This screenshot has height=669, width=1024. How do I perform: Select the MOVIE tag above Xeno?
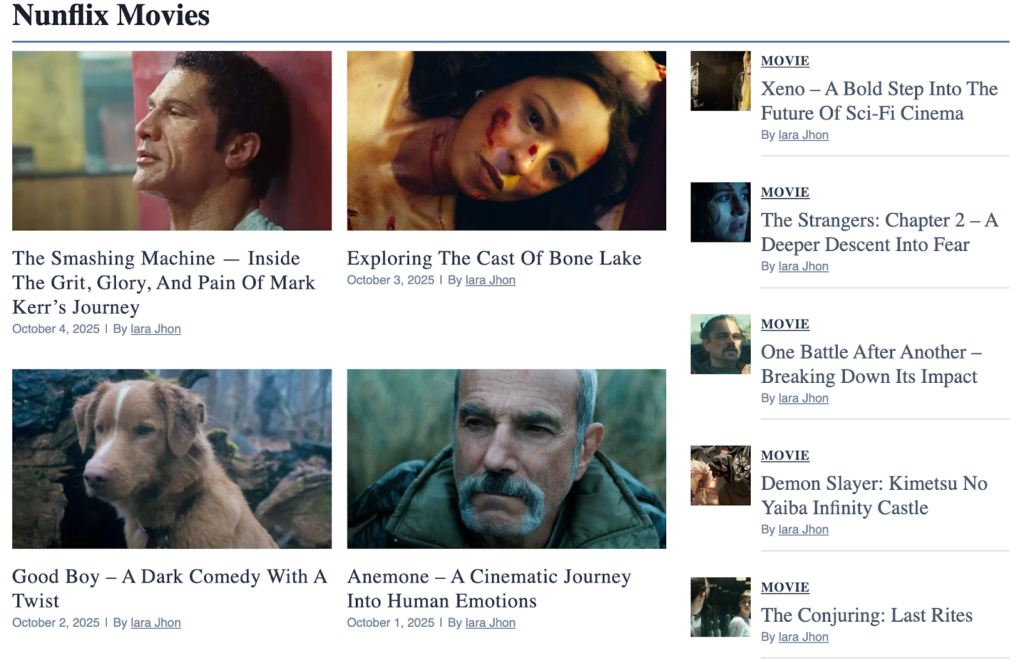pos(785,61)
